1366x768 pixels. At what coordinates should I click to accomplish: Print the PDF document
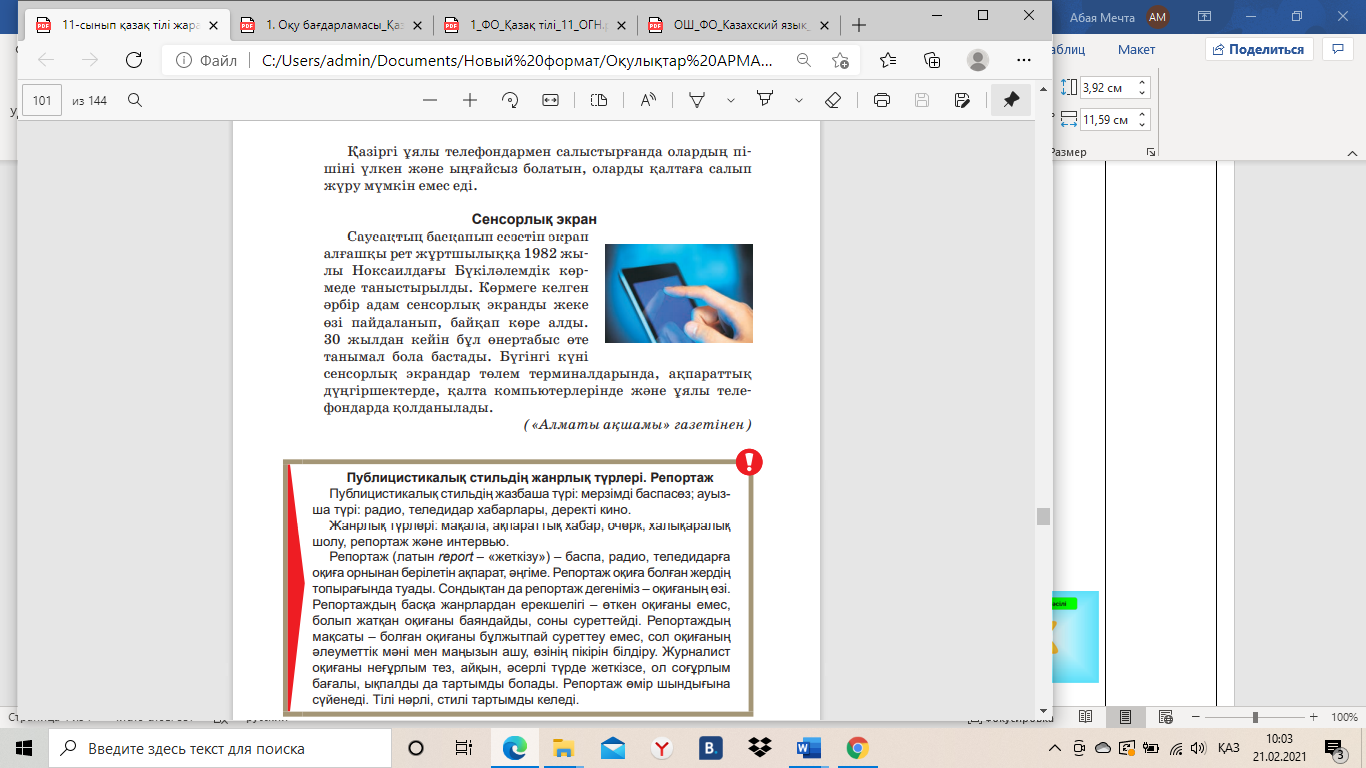(x=882, y=100)
